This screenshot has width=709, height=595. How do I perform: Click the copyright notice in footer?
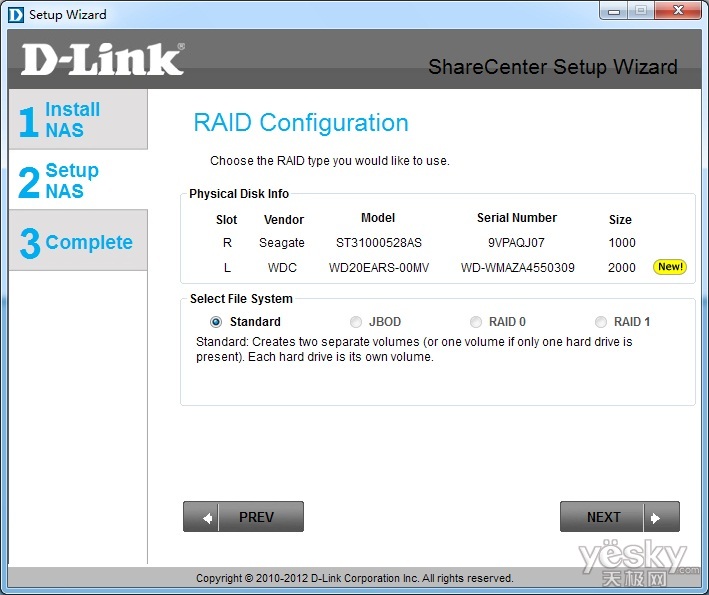click(x=355, y=578)
